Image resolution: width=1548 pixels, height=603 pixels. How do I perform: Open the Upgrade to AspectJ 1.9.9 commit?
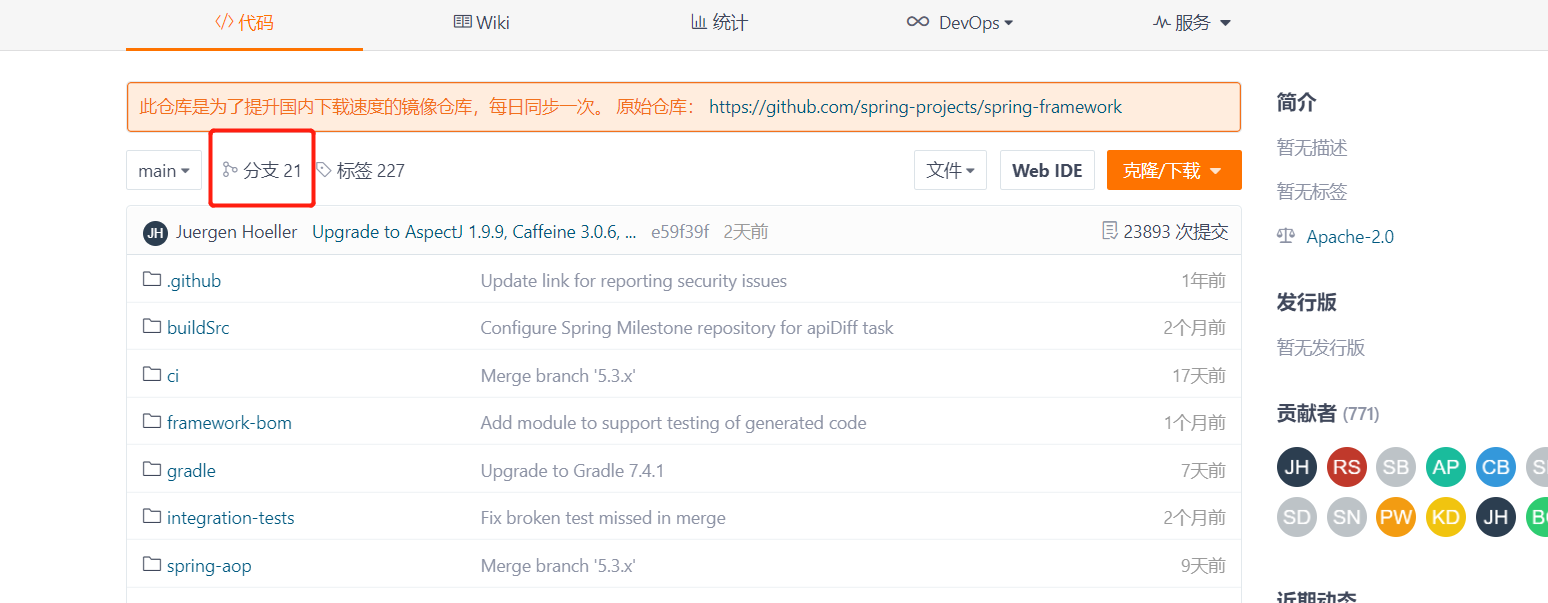coord(475,232)
